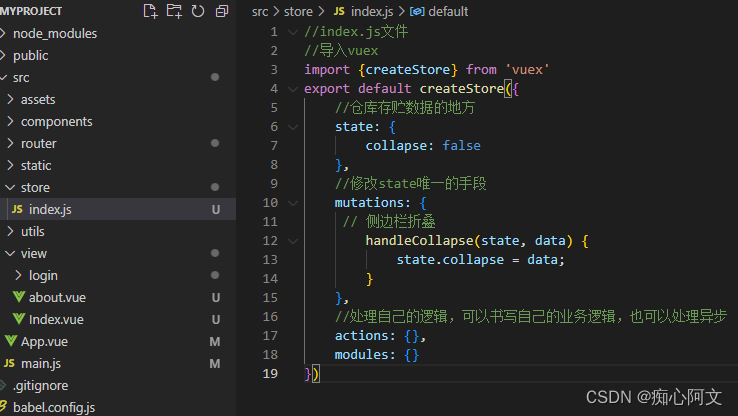
Task: Click the Vue icon beside about.vue
Action: pos(19,297)
